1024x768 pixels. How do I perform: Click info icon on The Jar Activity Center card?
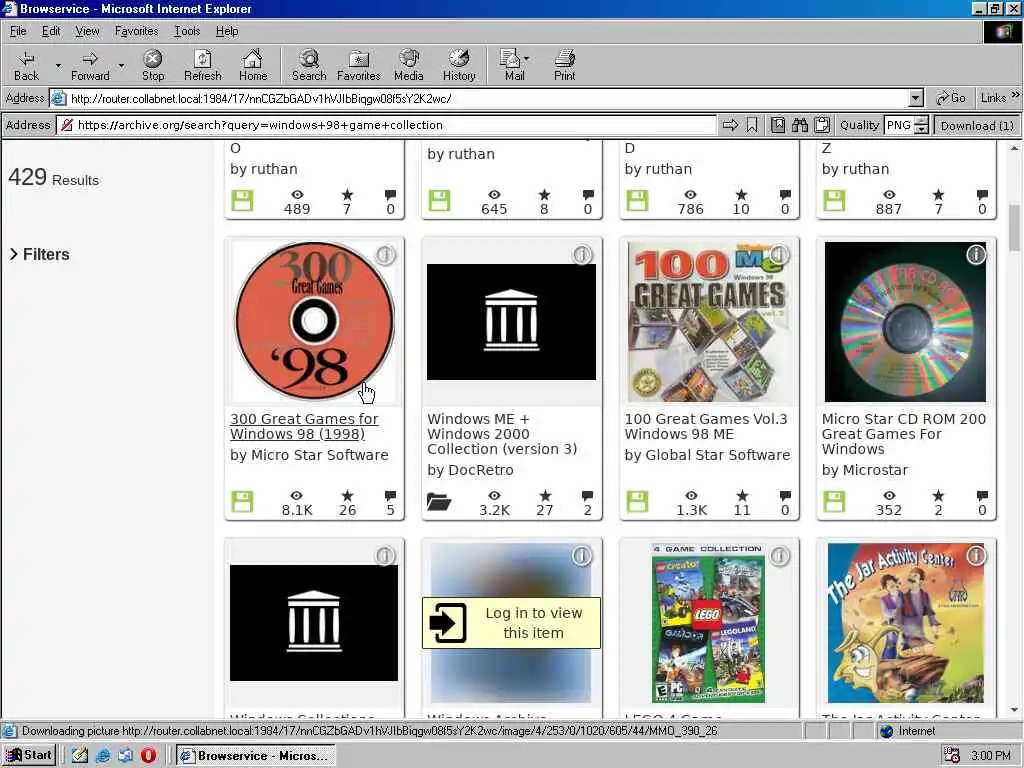(x=976, y=556)
